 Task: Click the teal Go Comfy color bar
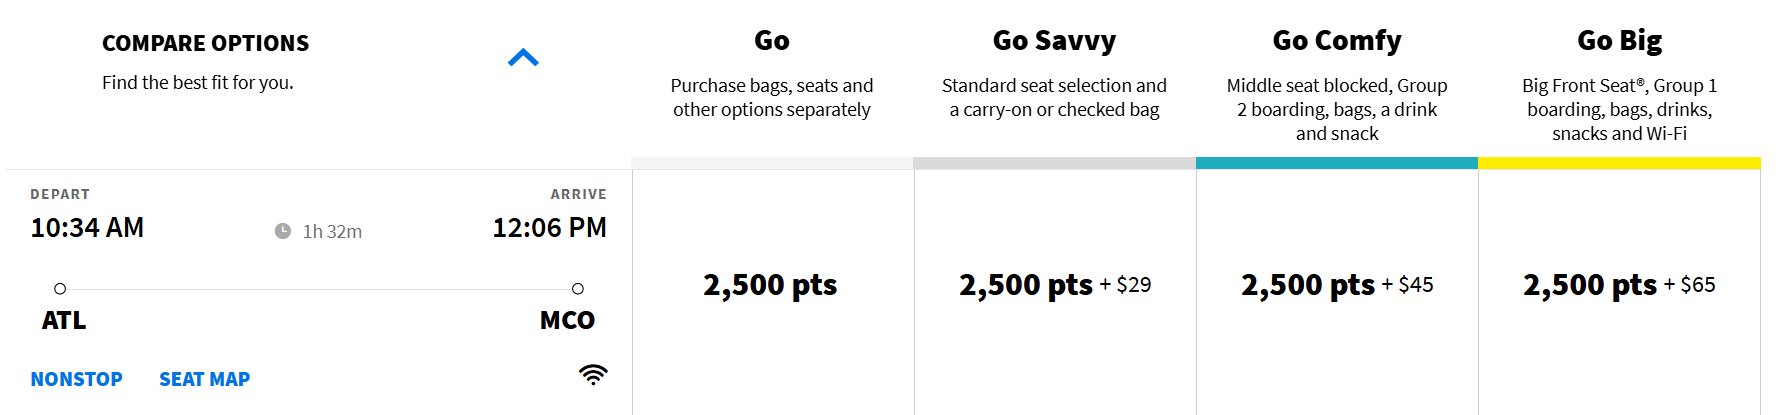(x=1336, y=163)
